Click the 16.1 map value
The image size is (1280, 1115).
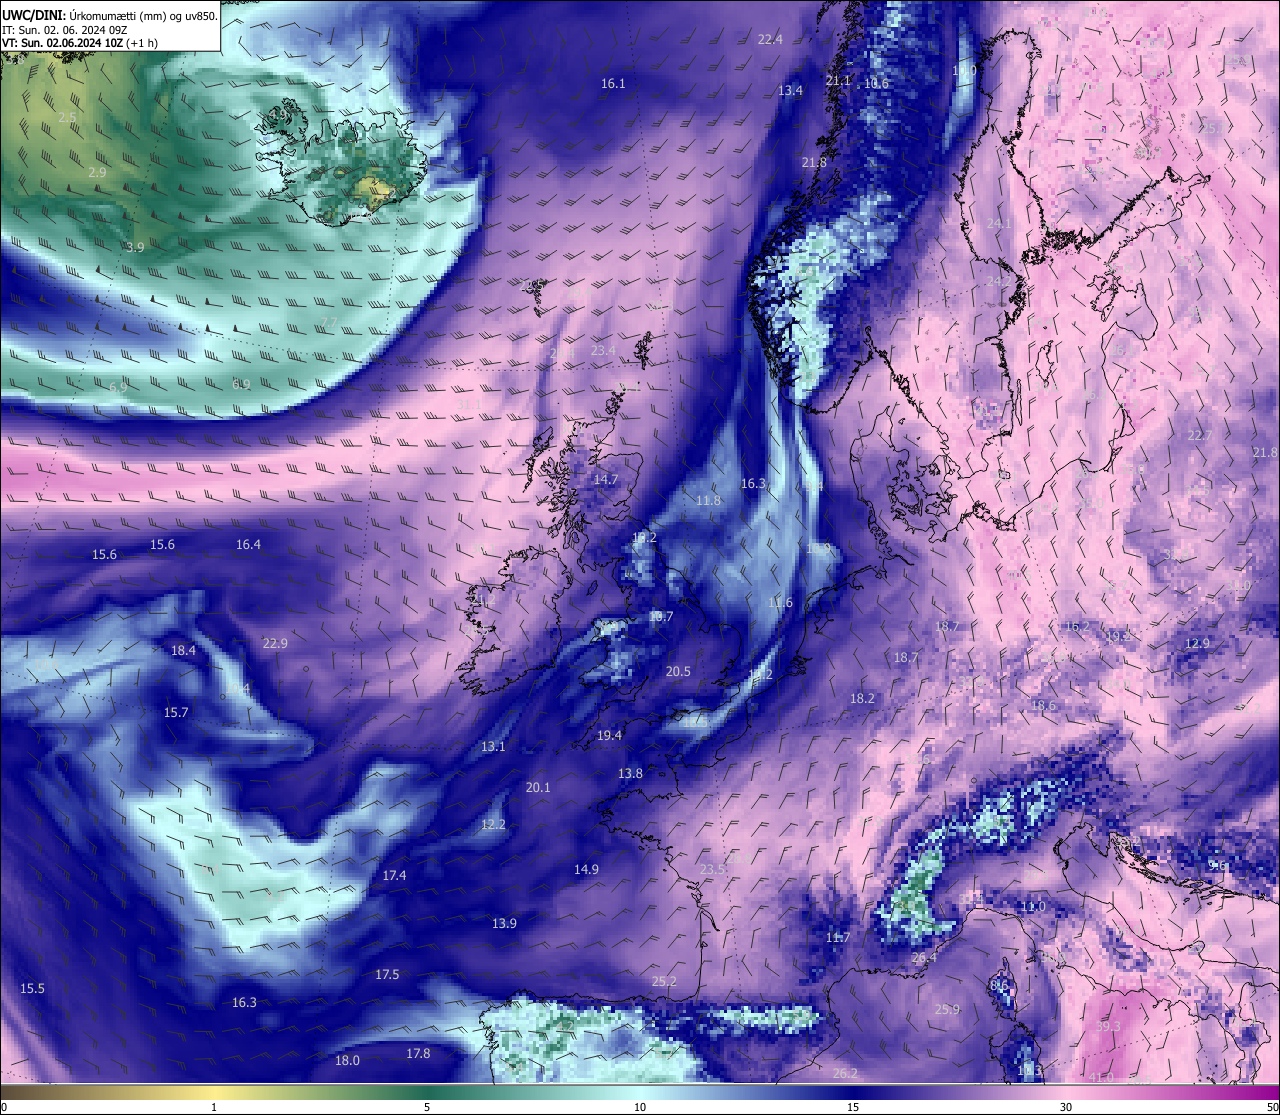point(613,83)
